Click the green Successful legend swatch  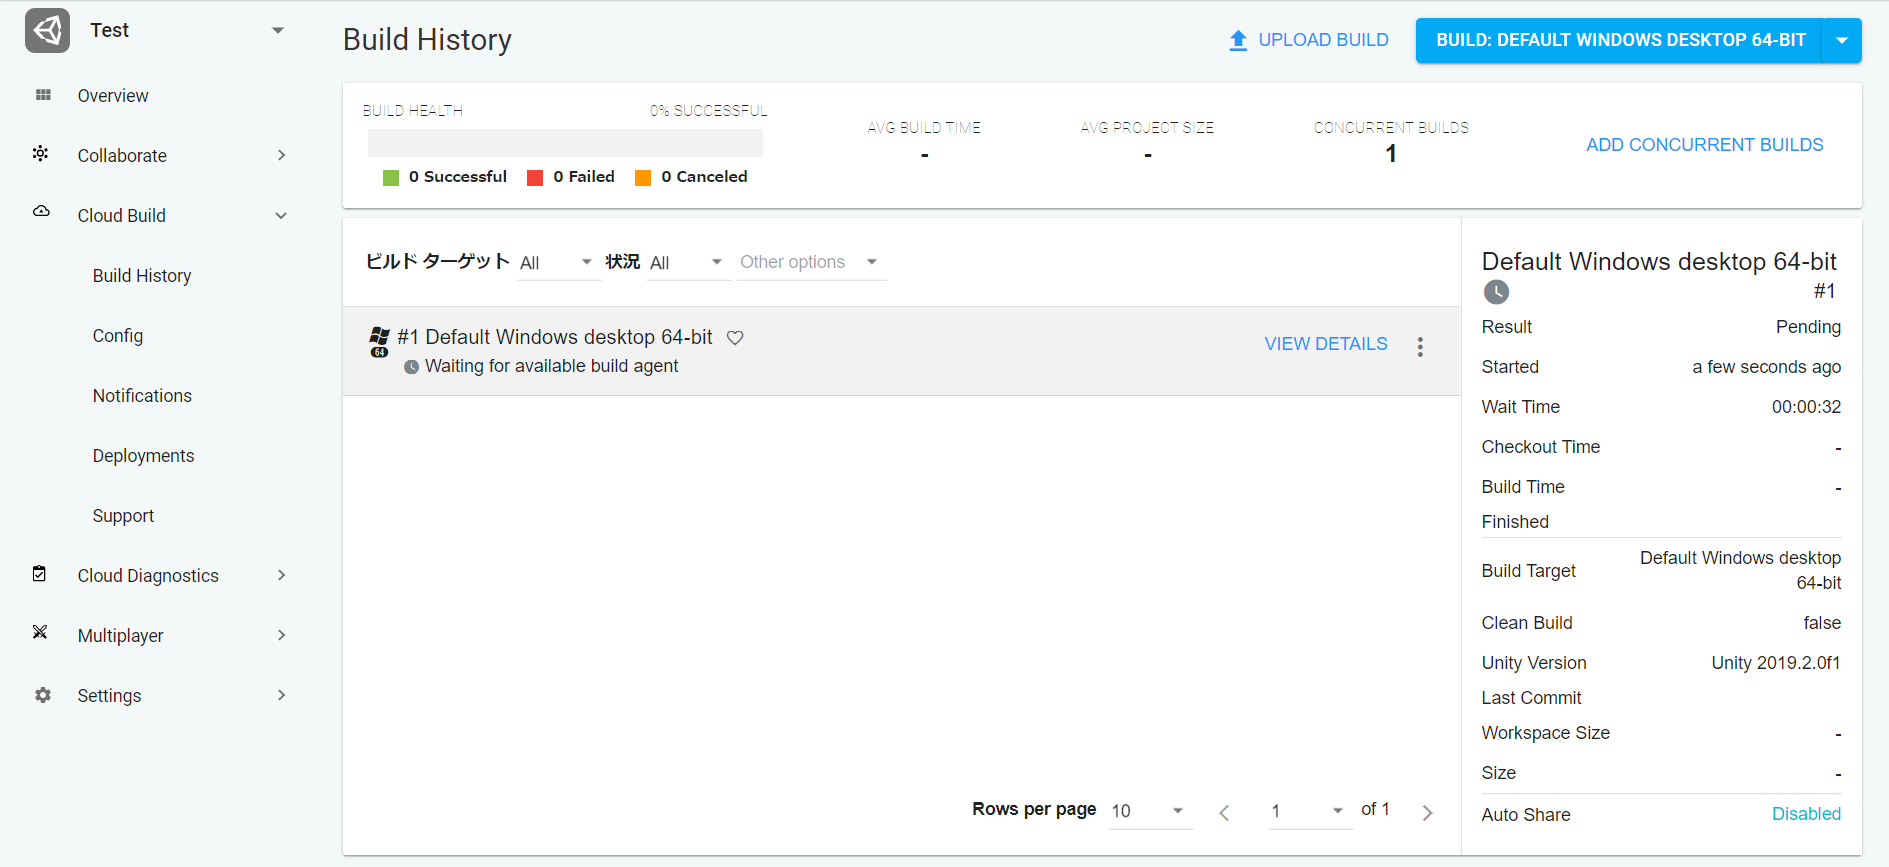point(391,178)
